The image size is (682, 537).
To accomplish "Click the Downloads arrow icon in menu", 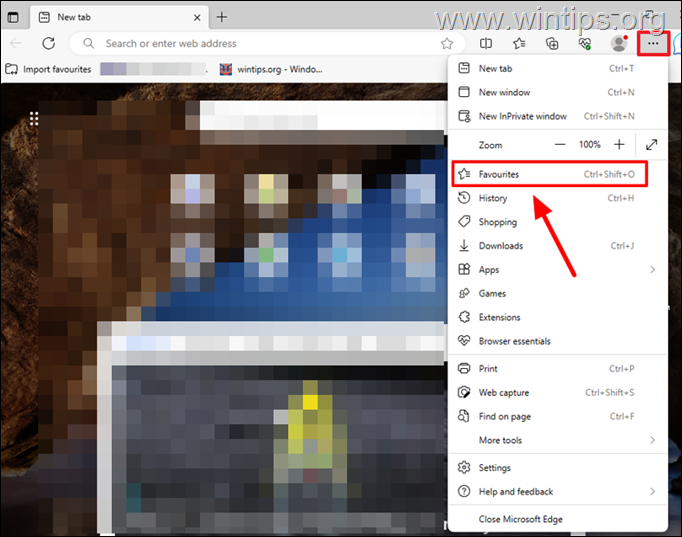I will tap(464, 245).
